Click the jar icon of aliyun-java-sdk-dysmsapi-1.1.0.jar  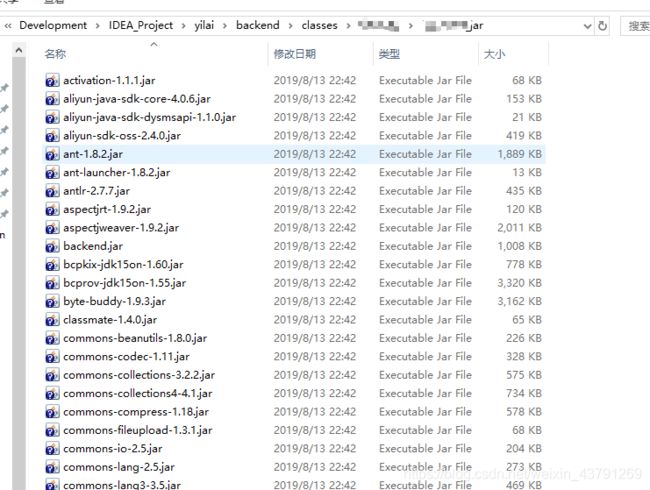[52, 117]
